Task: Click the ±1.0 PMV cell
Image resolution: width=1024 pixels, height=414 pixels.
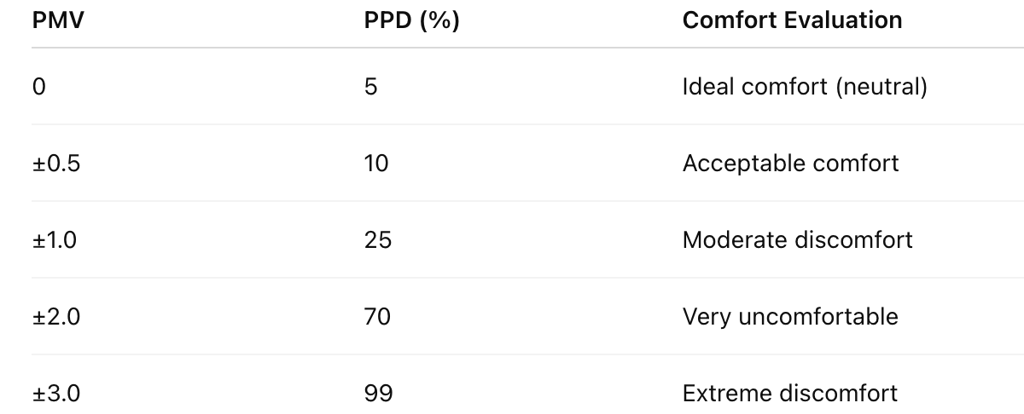Action: click(54, 240)
